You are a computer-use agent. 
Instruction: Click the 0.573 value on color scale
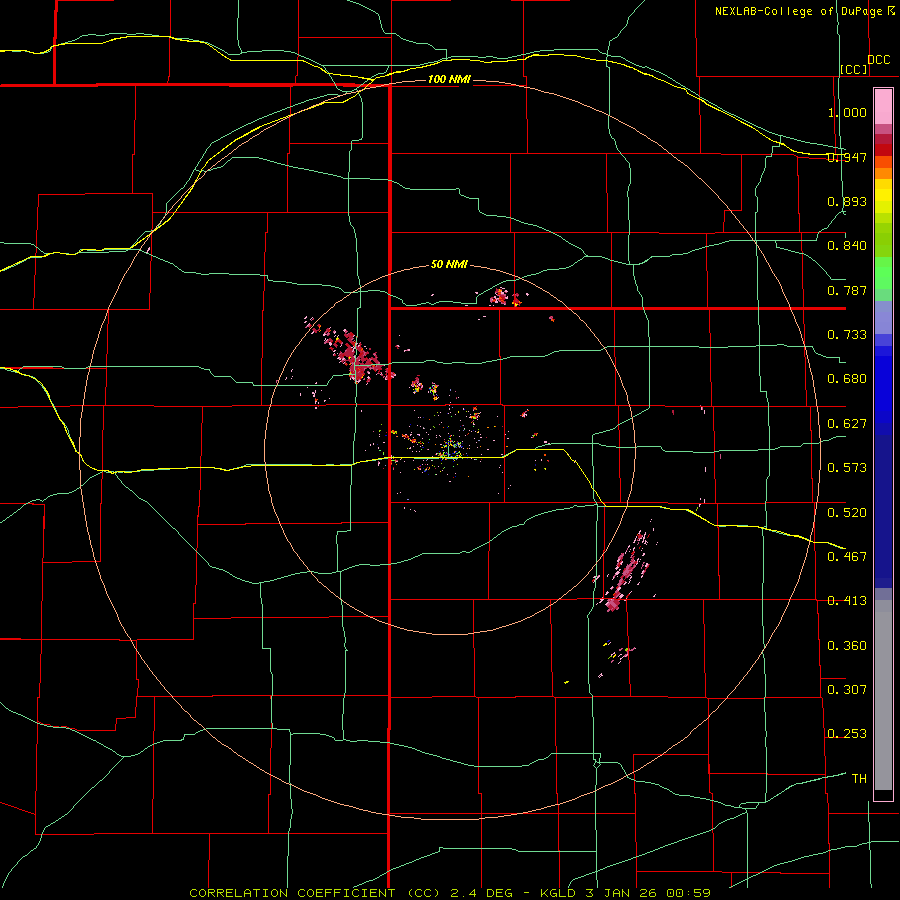pyautogui.click(x=847, y=468)
